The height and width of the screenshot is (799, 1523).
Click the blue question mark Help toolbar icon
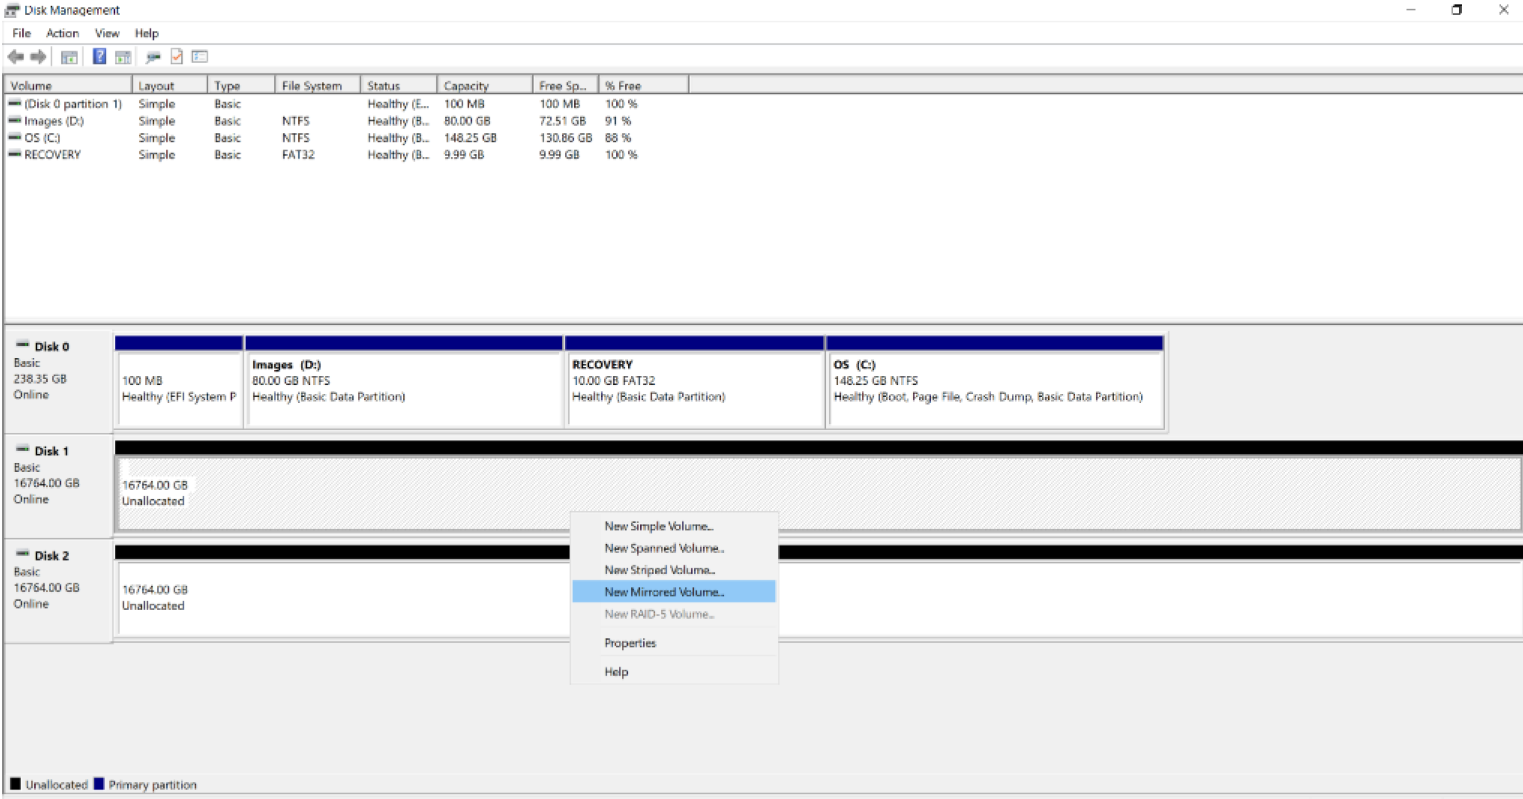coord(99,57)
